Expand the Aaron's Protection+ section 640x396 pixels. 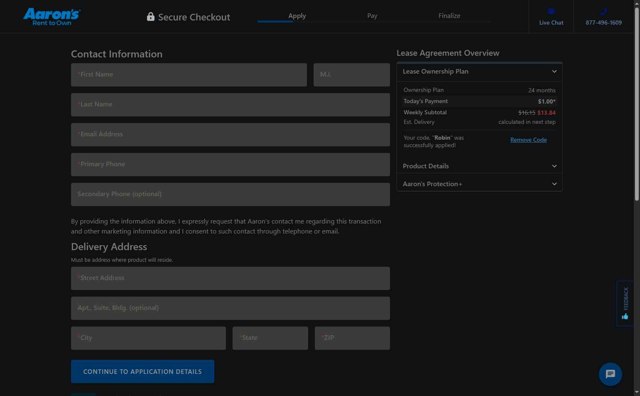click(x=479, y=184)
